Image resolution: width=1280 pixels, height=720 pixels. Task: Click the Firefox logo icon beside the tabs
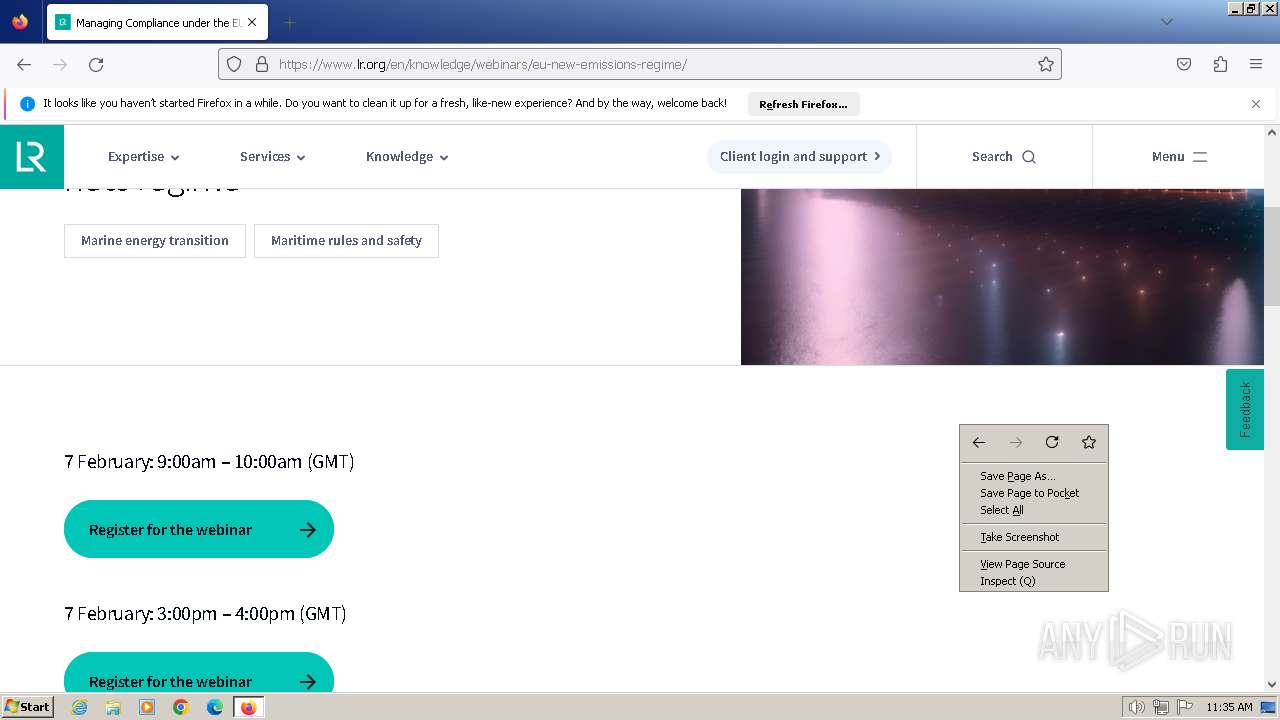20,22
